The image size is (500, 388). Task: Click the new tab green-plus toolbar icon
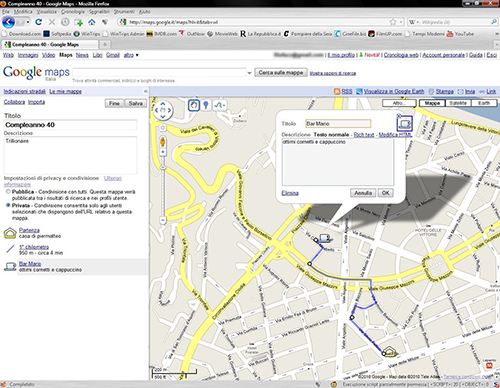79,22
